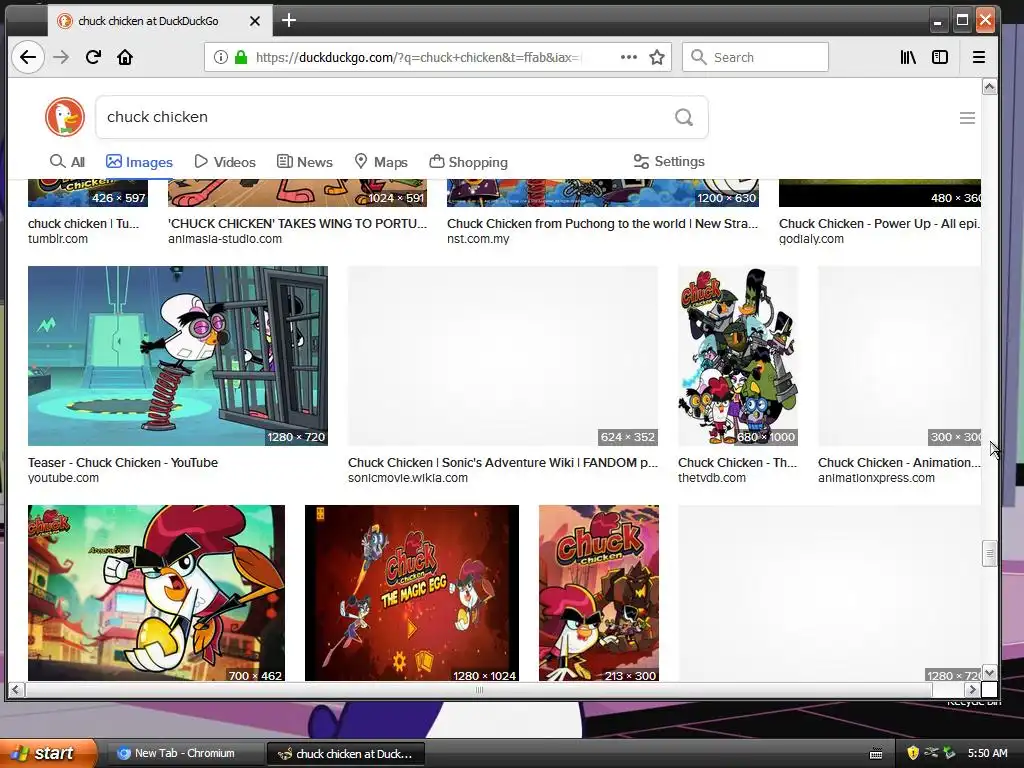Open the News tab

click(x=305, y=162)
